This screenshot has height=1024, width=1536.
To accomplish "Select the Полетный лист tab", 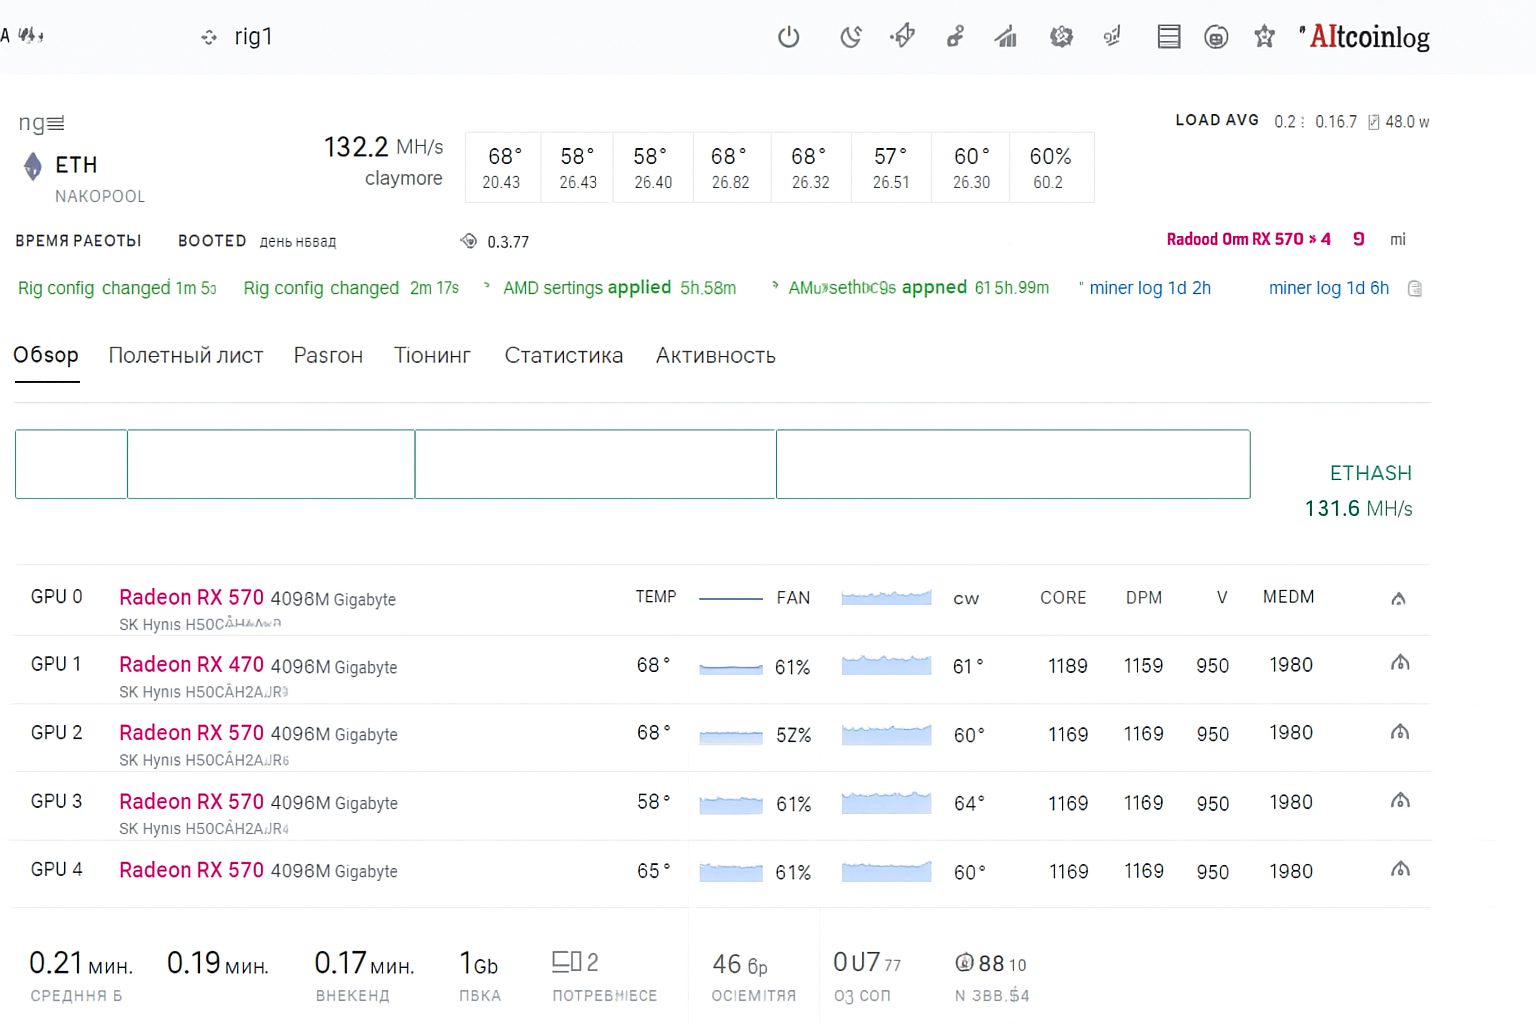I will pos(186,356).
